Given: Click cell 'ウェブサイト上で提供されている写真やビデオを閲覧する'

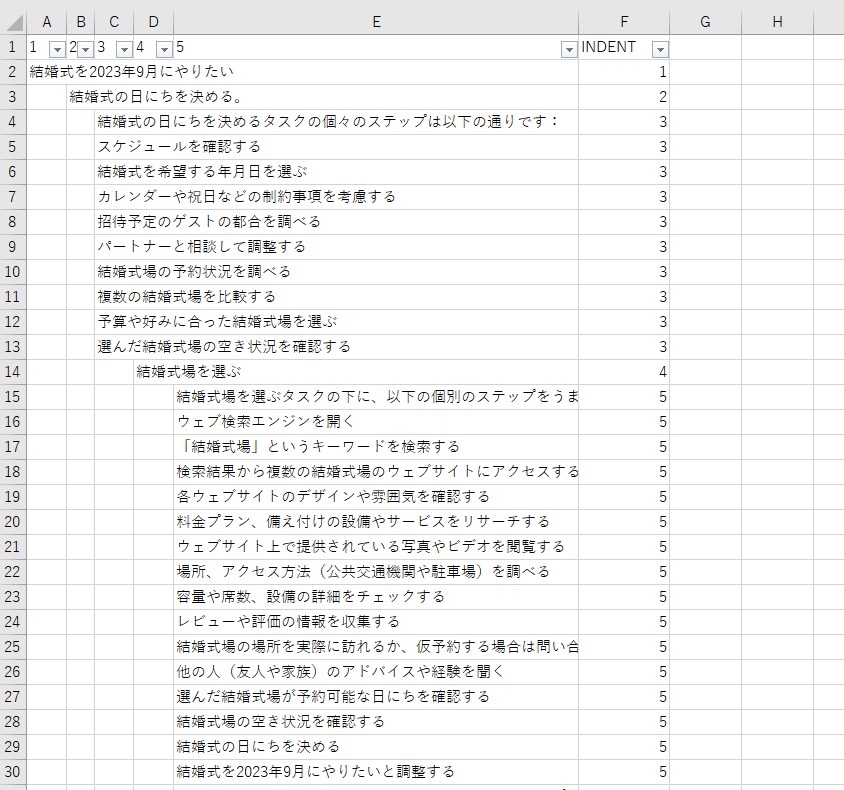Looking at the screenshot, I should [x=371, y=547].
